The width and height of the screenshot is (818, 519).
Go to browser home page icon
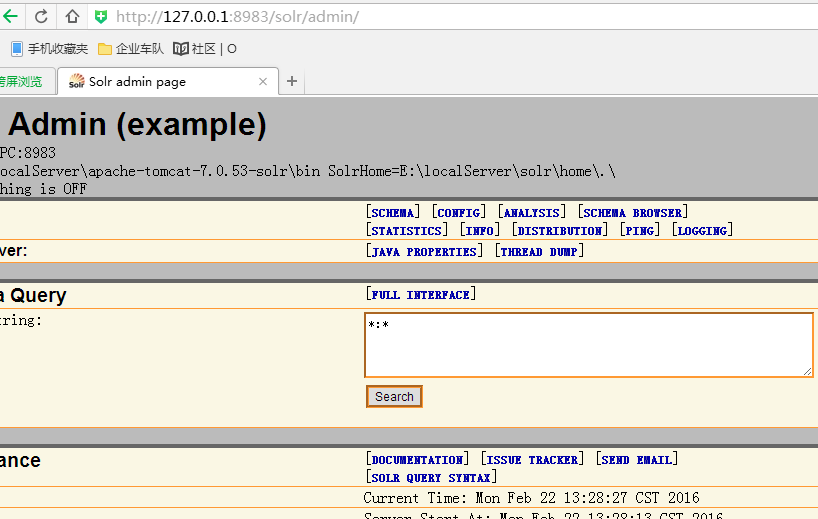pos(72,17)
